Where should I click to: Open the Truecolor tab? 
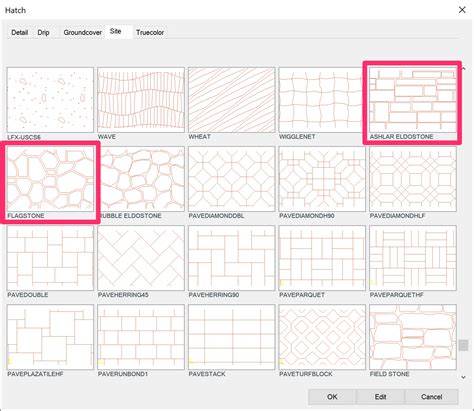150,32
